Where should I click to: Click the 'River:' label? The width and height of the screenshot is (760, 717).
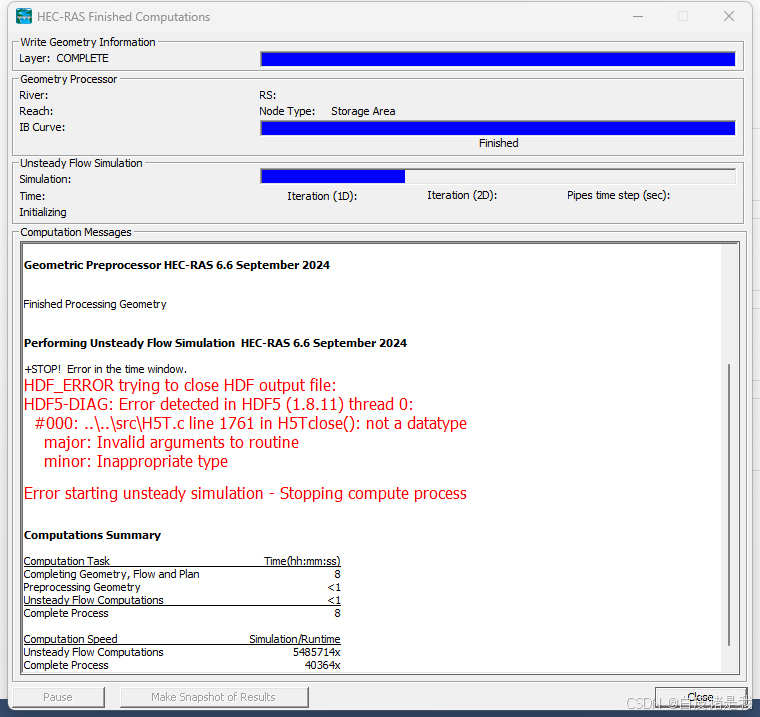click(33, 95)
